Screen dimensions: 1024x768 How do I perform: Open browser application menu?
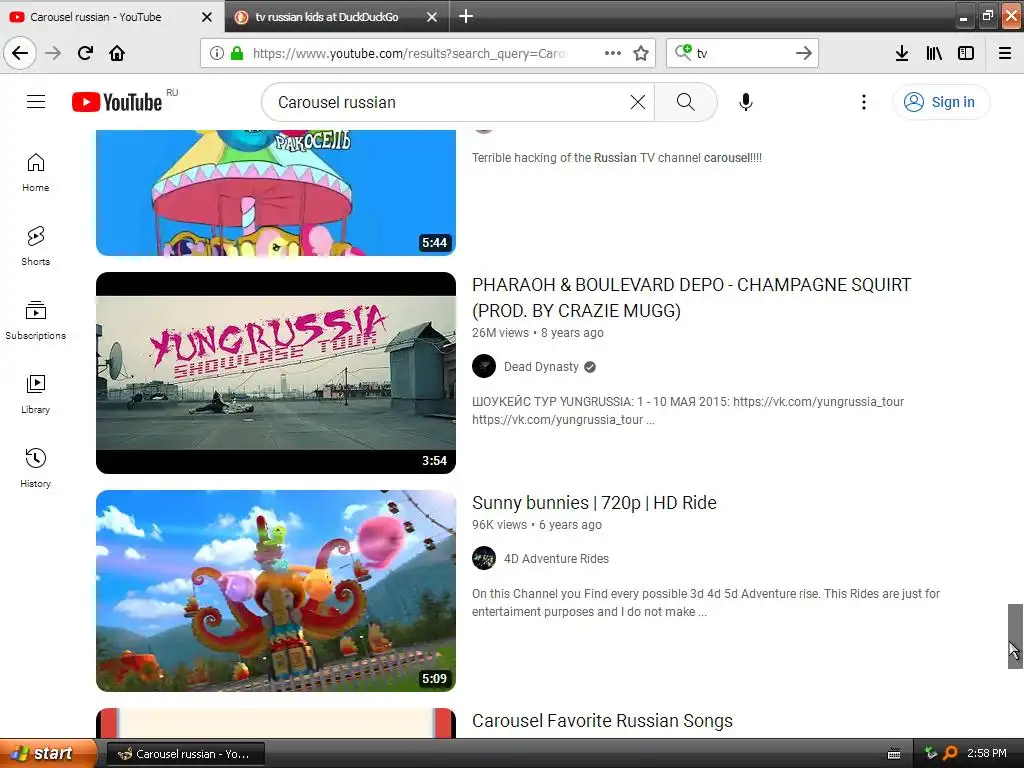(x=1005, y=53)
